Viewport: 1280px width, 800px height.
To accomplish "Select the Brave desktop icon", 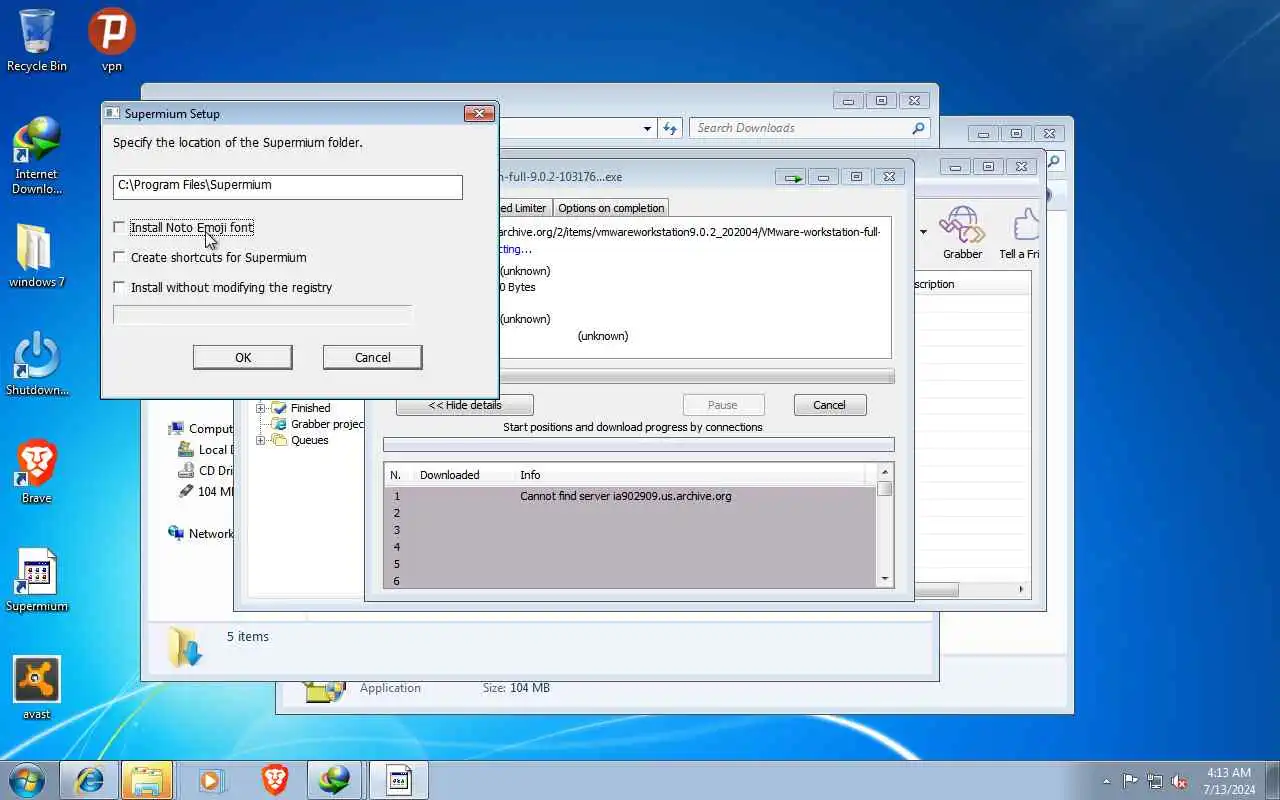I will tap(37, 471).
